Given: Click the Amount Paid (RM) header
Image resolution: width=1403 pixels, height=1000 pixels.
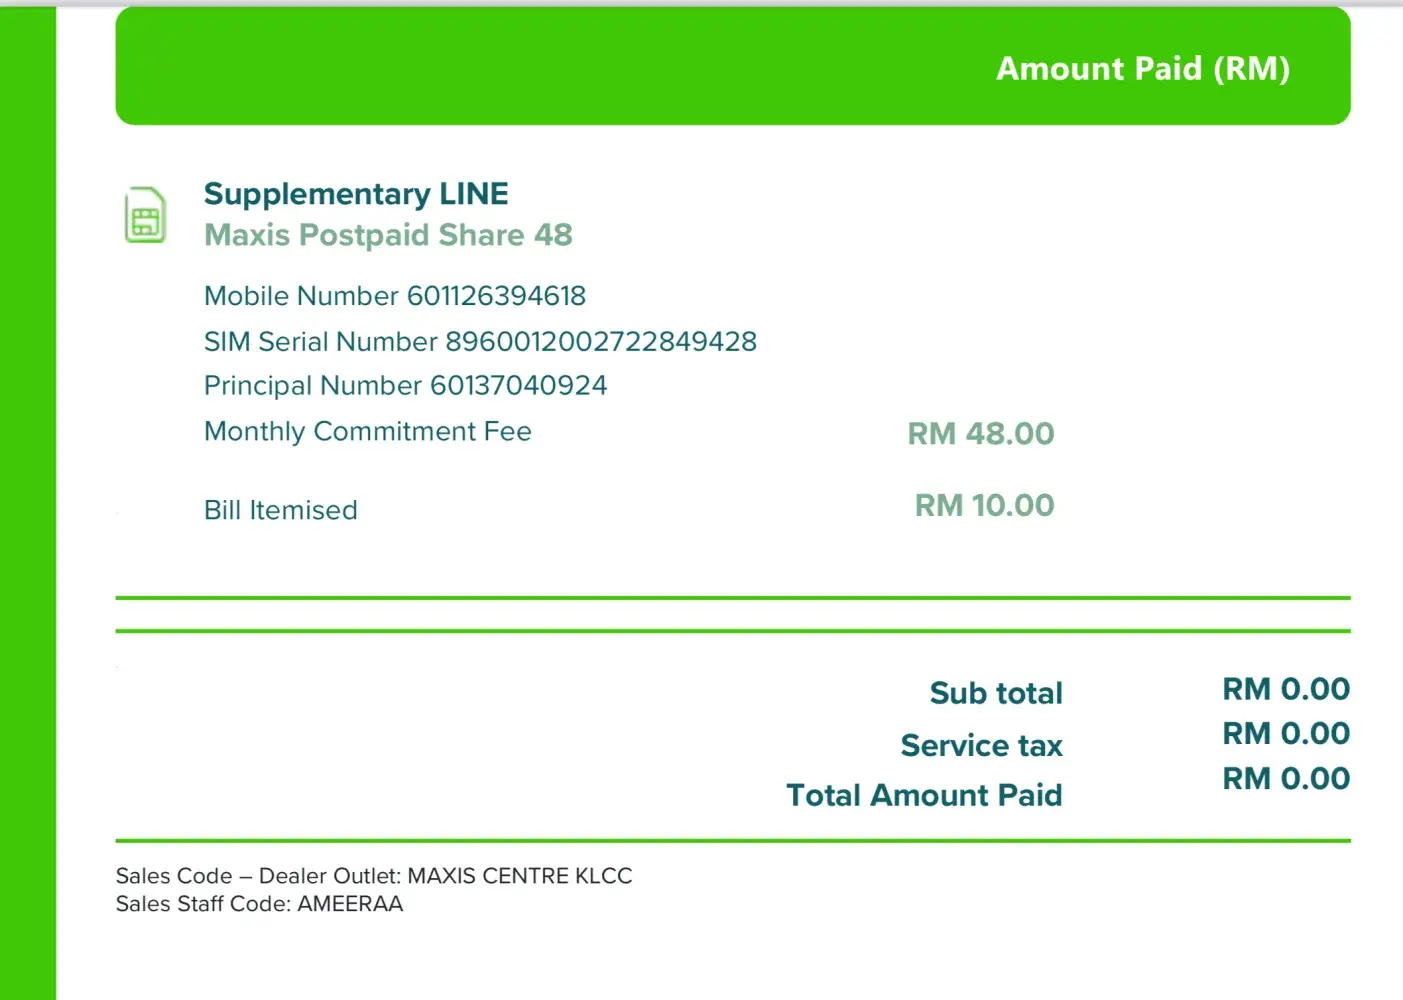Looking at the screenshot, I should [x=1142, y=68].
